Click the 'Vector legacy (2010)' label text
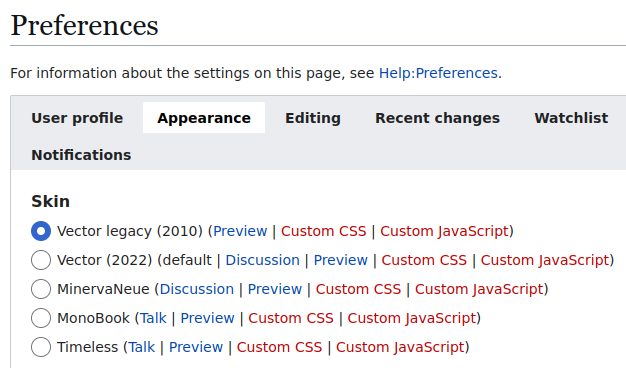The width and height of the screenshot is (626, 368). click(x=130, y=231)
